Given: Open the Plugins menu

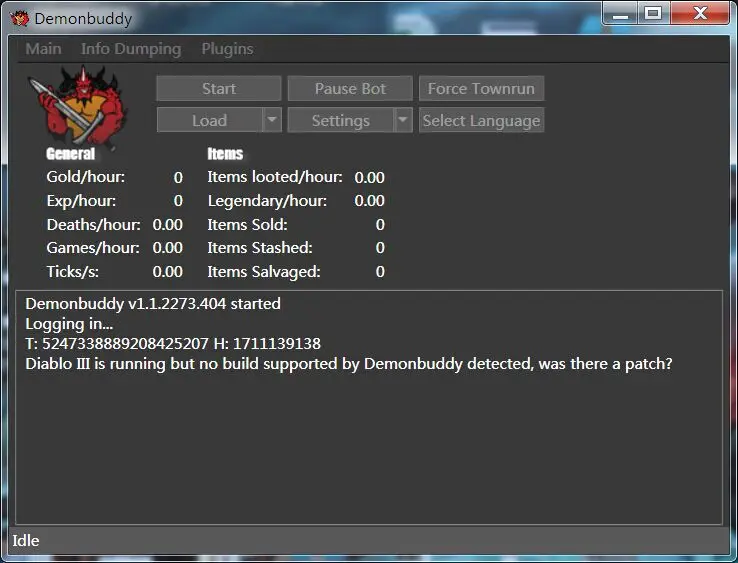Looking at the screenshot, I should pos(227,49).
